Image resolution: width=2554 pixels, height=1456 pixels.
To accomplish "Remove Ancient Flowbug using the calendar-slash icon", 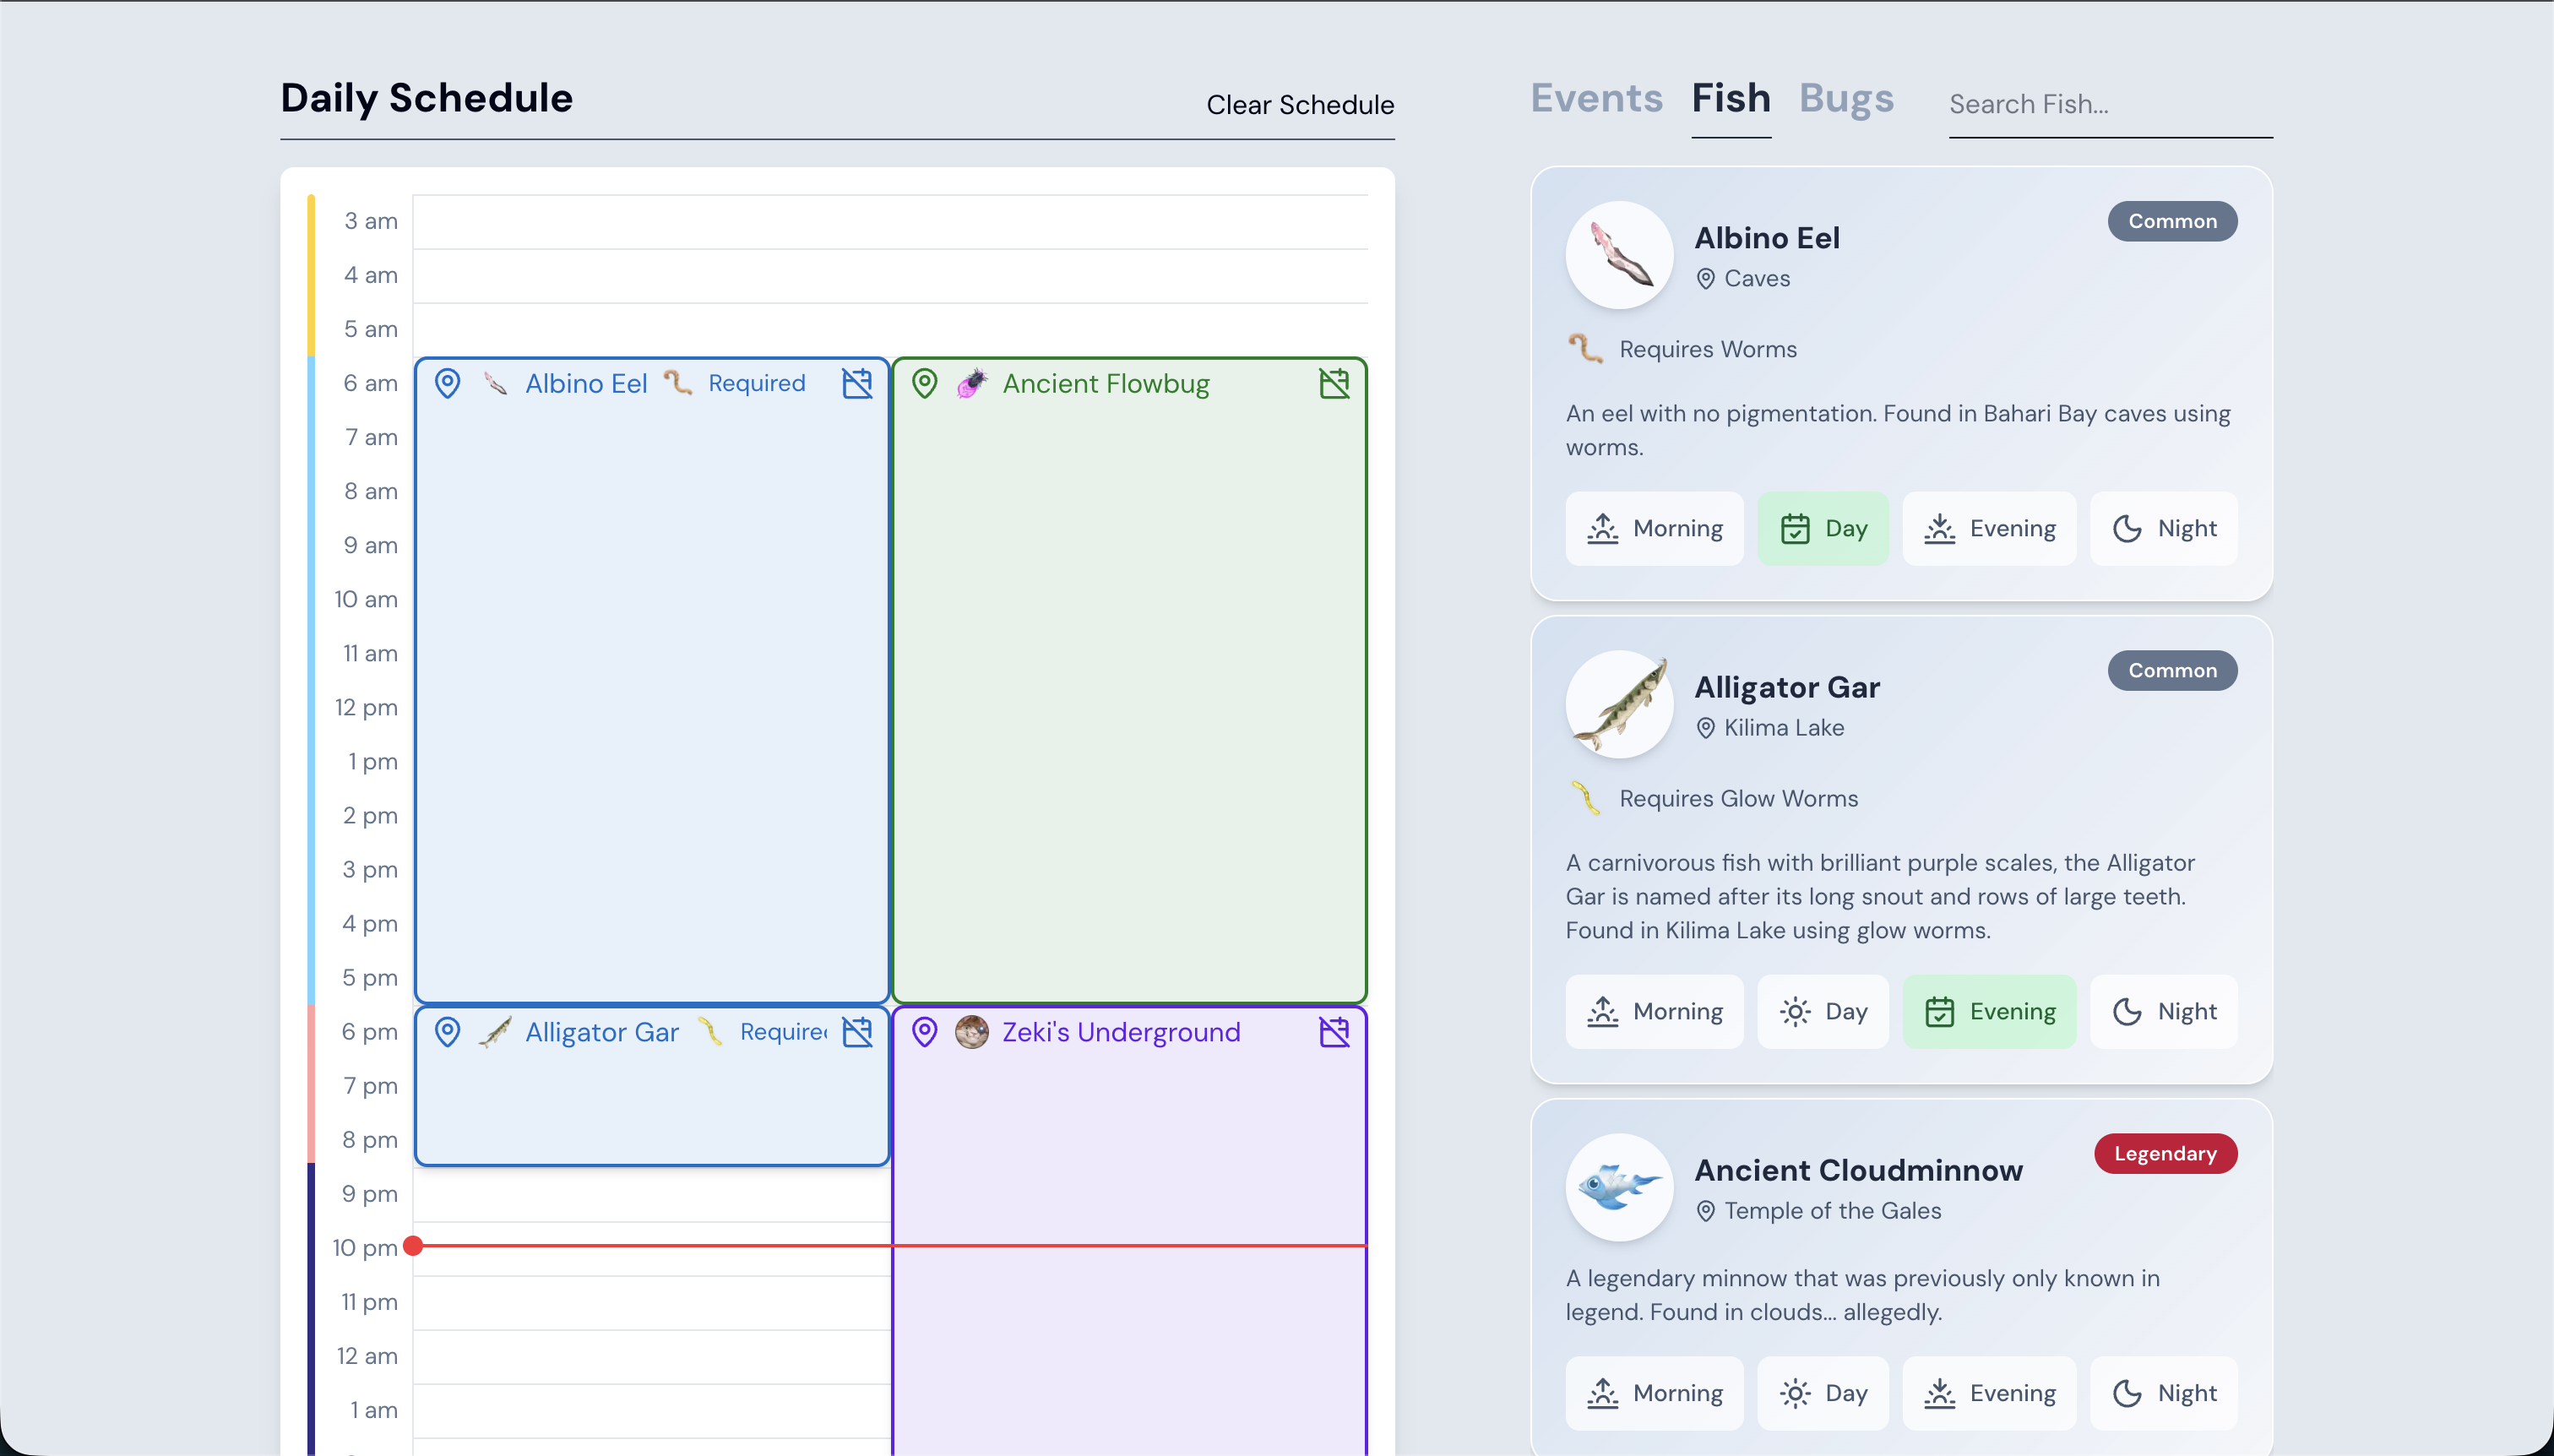I will click(x=1334, y=383).
